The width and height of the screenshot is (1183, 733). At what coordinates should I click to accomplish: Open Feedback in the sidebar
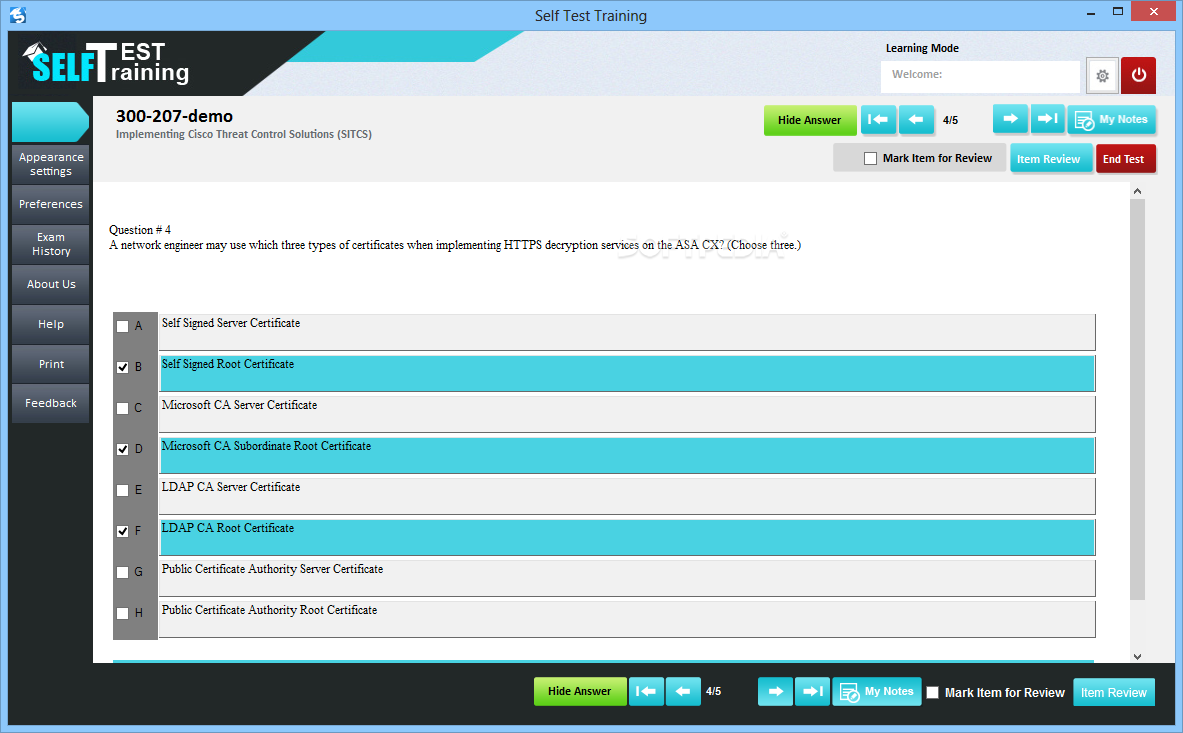(51, 403)
